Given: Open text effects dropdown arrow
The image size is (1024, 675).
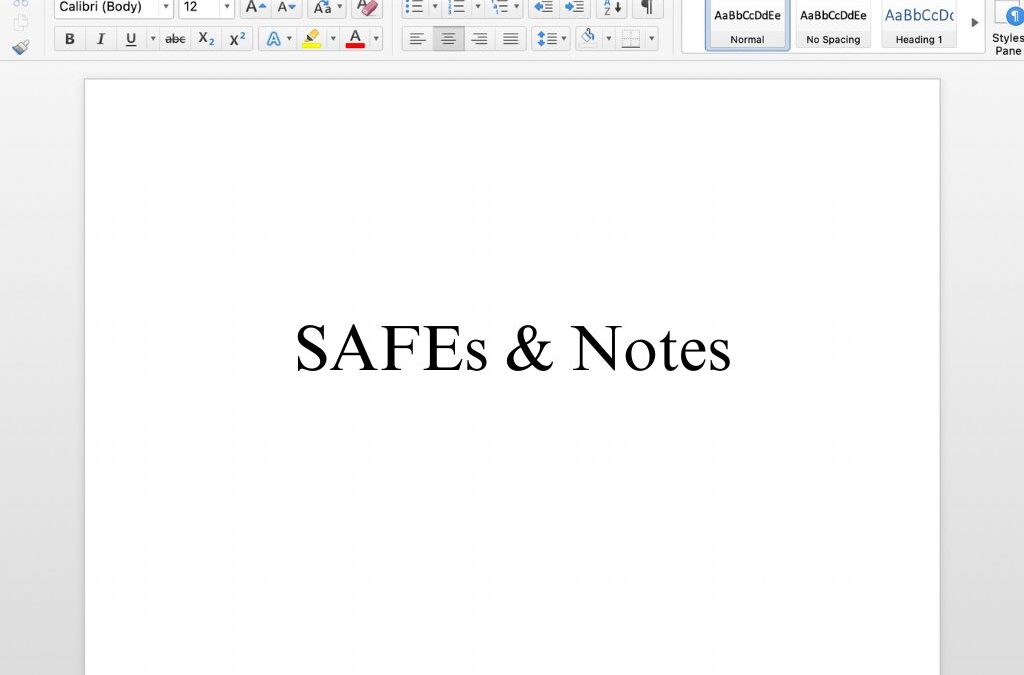Looking at the screenshot, I should point(289,39).
